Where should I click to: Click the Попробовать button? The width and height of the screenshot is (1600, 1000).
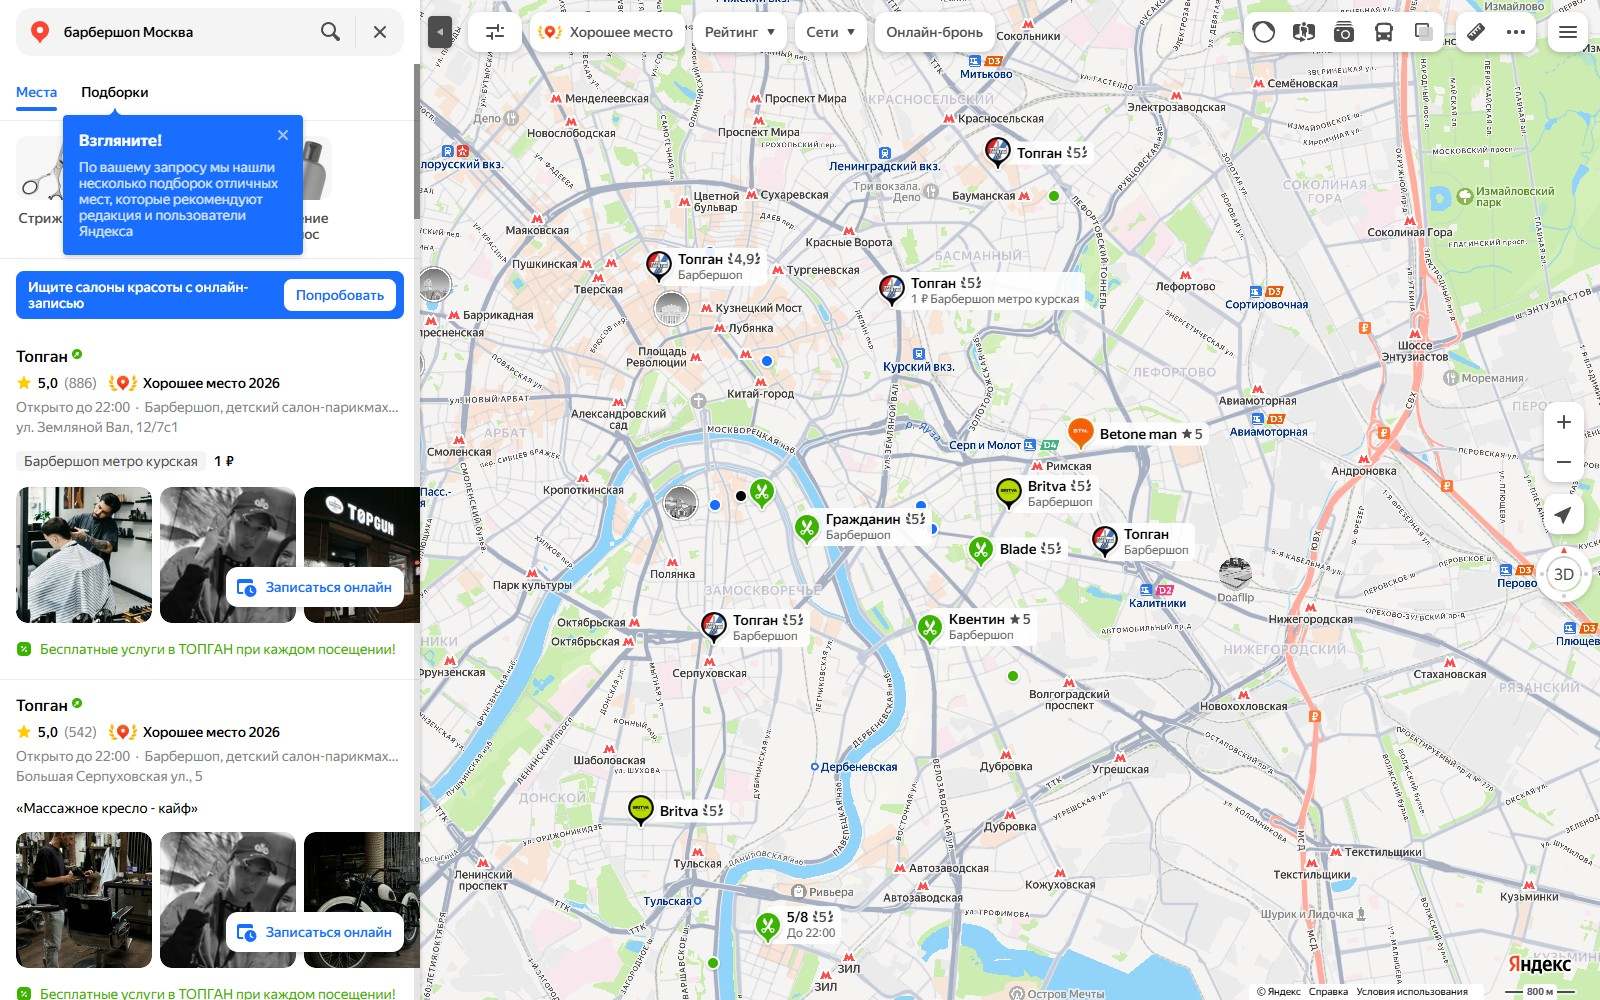tap(340, 295)
